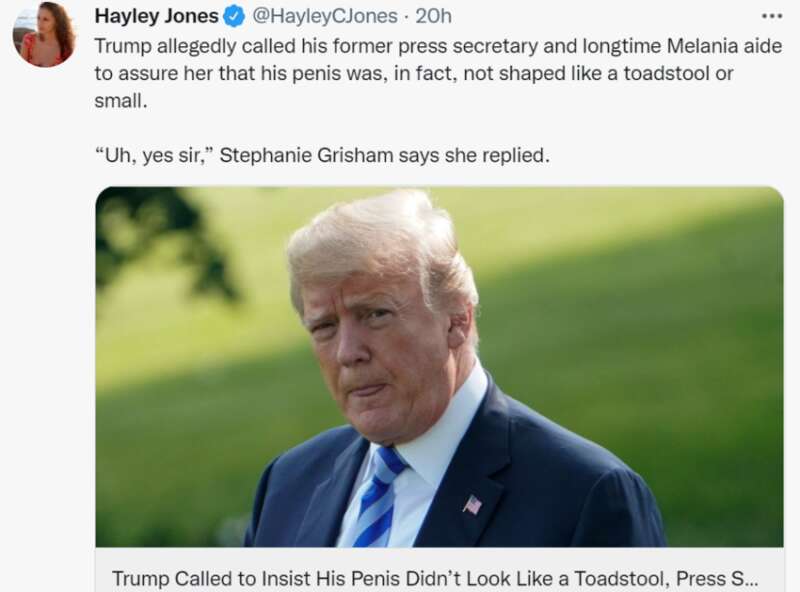Open profile via the Hayley Jones display name
Screen dimensions: 800x592
point(157,16)
